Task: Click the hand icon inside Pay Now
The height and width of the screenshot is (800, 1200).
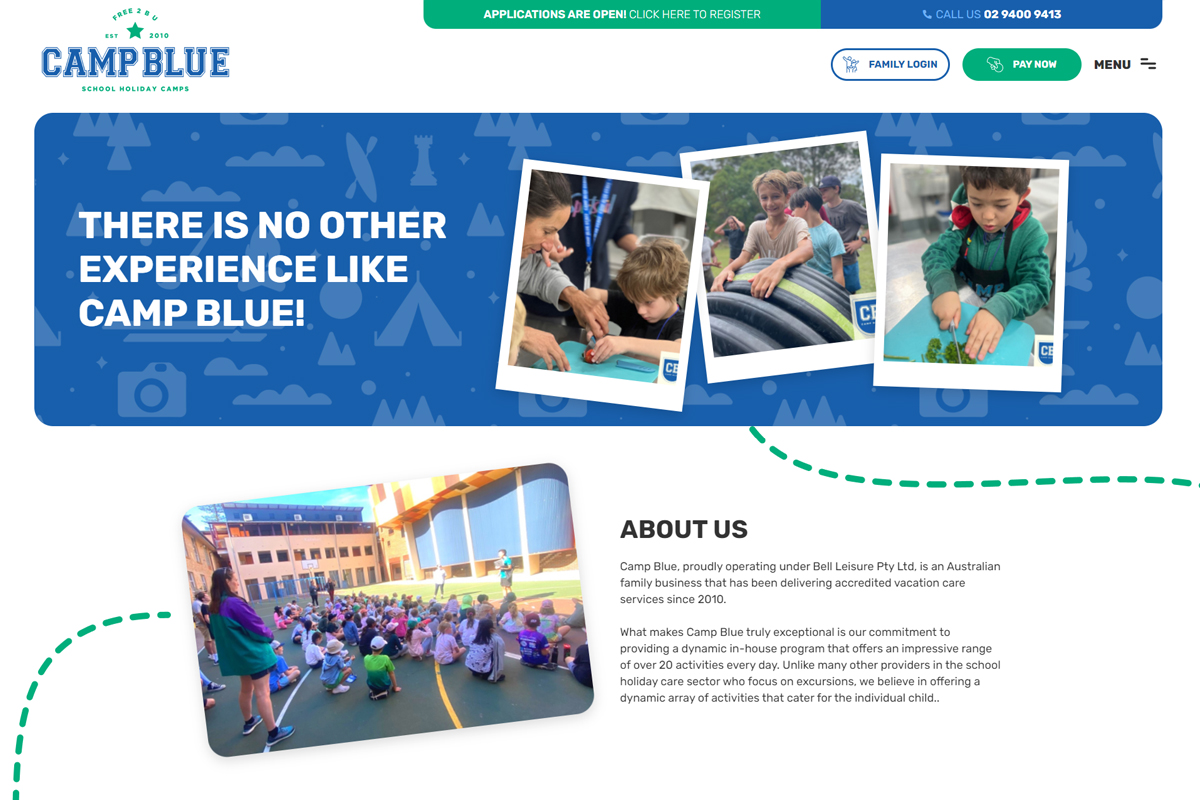Action: pos(994,64)
